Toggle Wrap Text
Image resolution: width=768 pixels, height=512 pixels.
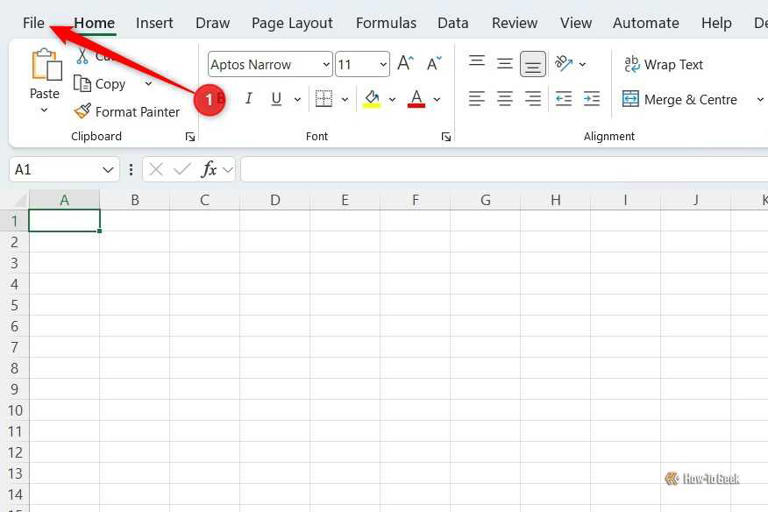664,64
